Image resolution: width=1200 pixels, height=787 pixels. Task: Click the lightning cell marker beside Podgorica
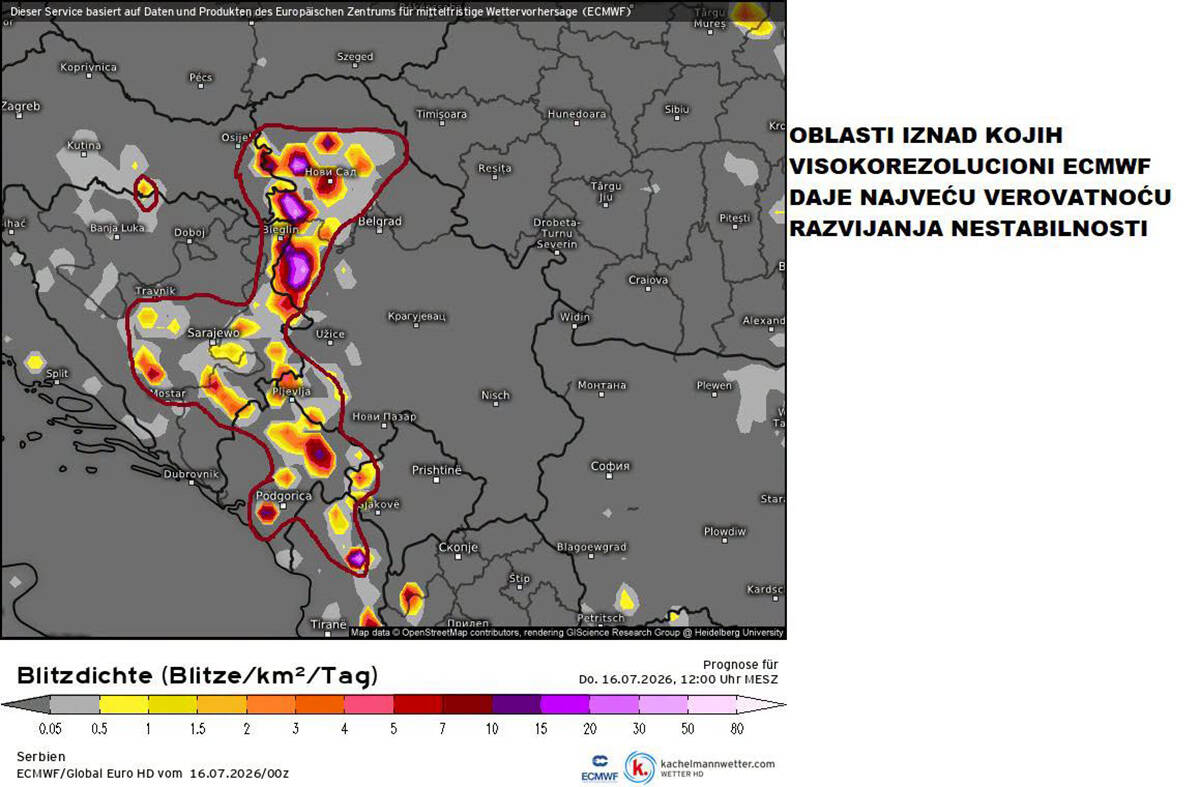(267, 512)
